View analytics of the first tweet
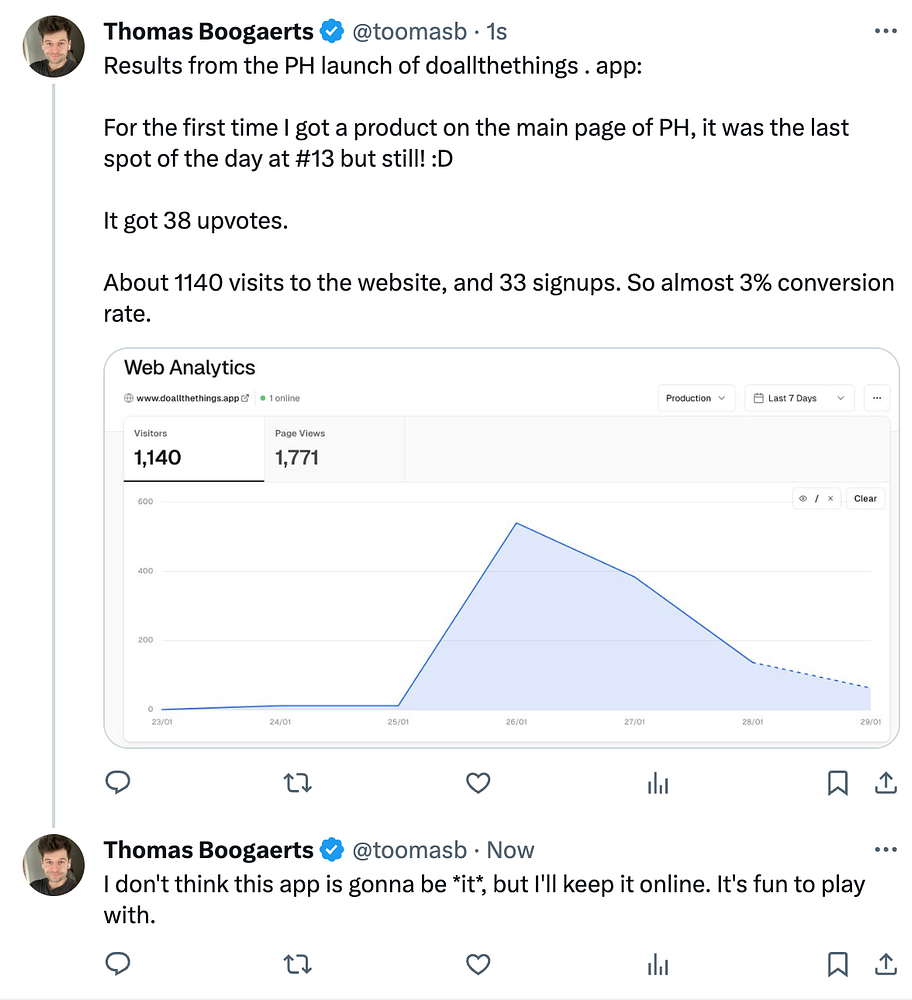Viewport: 912px width, 1000px height. [658, 783]
